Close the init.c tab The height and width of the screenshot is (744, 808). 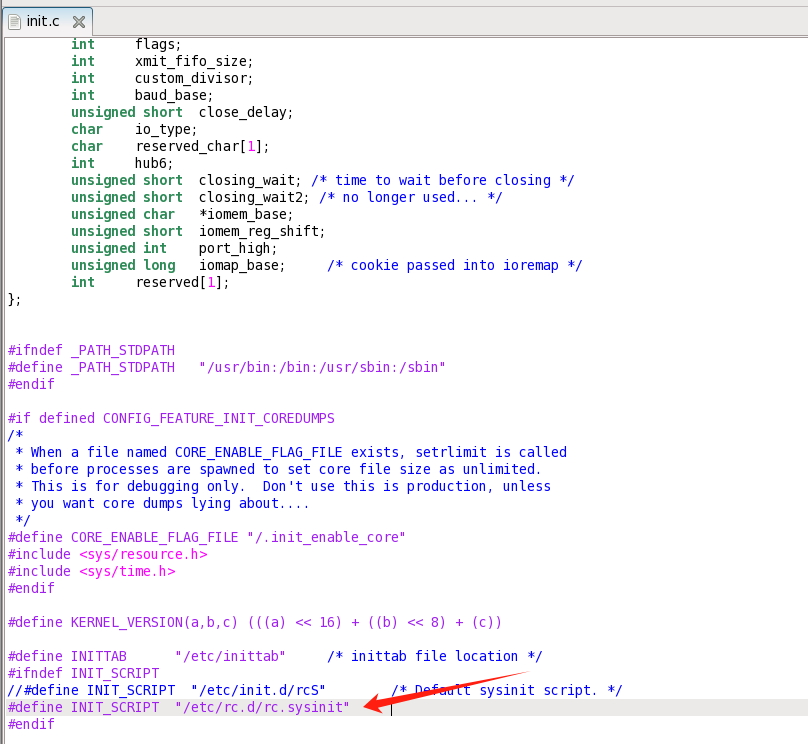click(79, 22)
